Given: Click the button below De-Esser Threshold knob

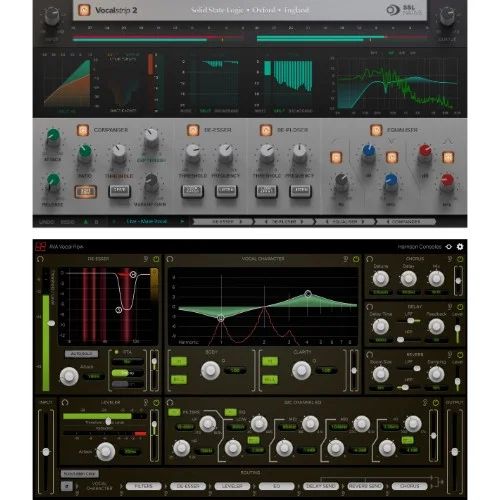Looking at the screenshot, I should coord(192,191).
